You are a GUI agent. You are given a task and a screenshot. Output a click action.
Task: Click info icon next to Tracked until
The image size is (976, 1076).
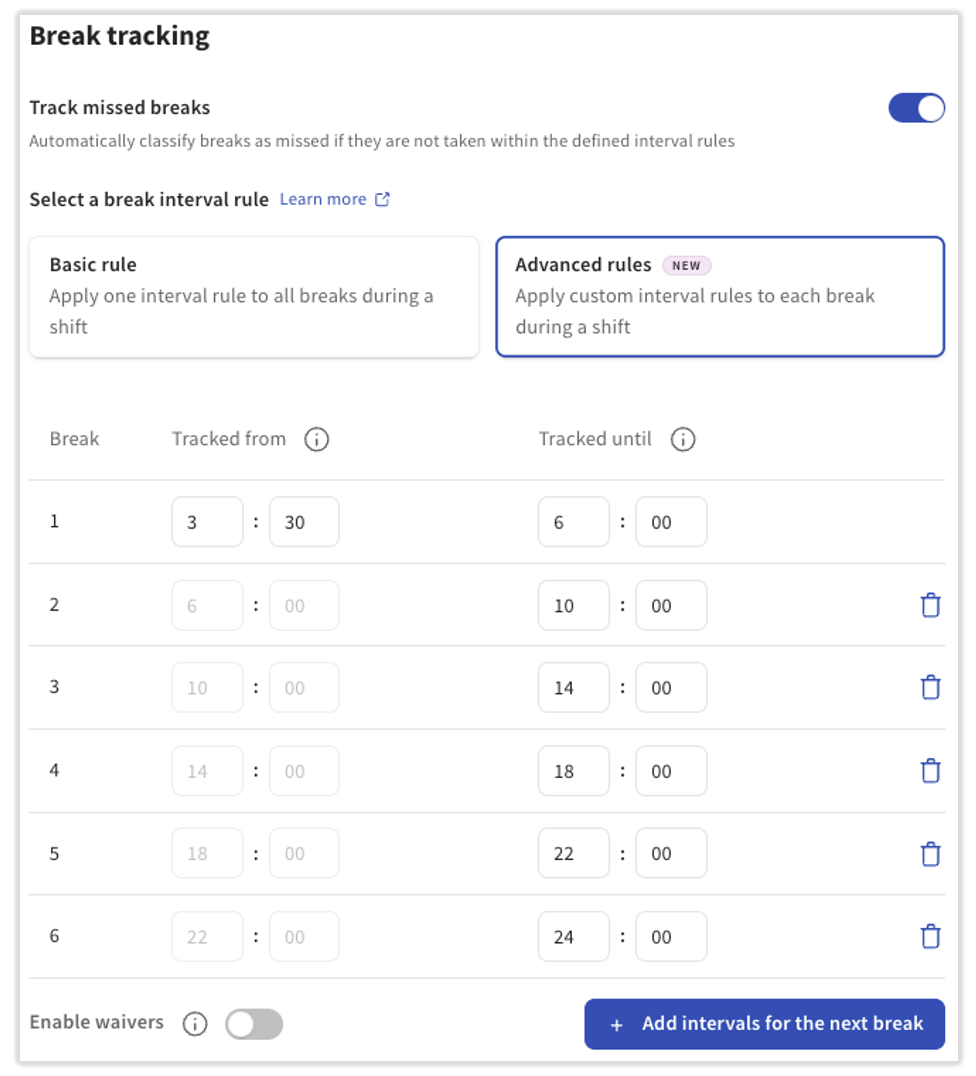point(683,439)
